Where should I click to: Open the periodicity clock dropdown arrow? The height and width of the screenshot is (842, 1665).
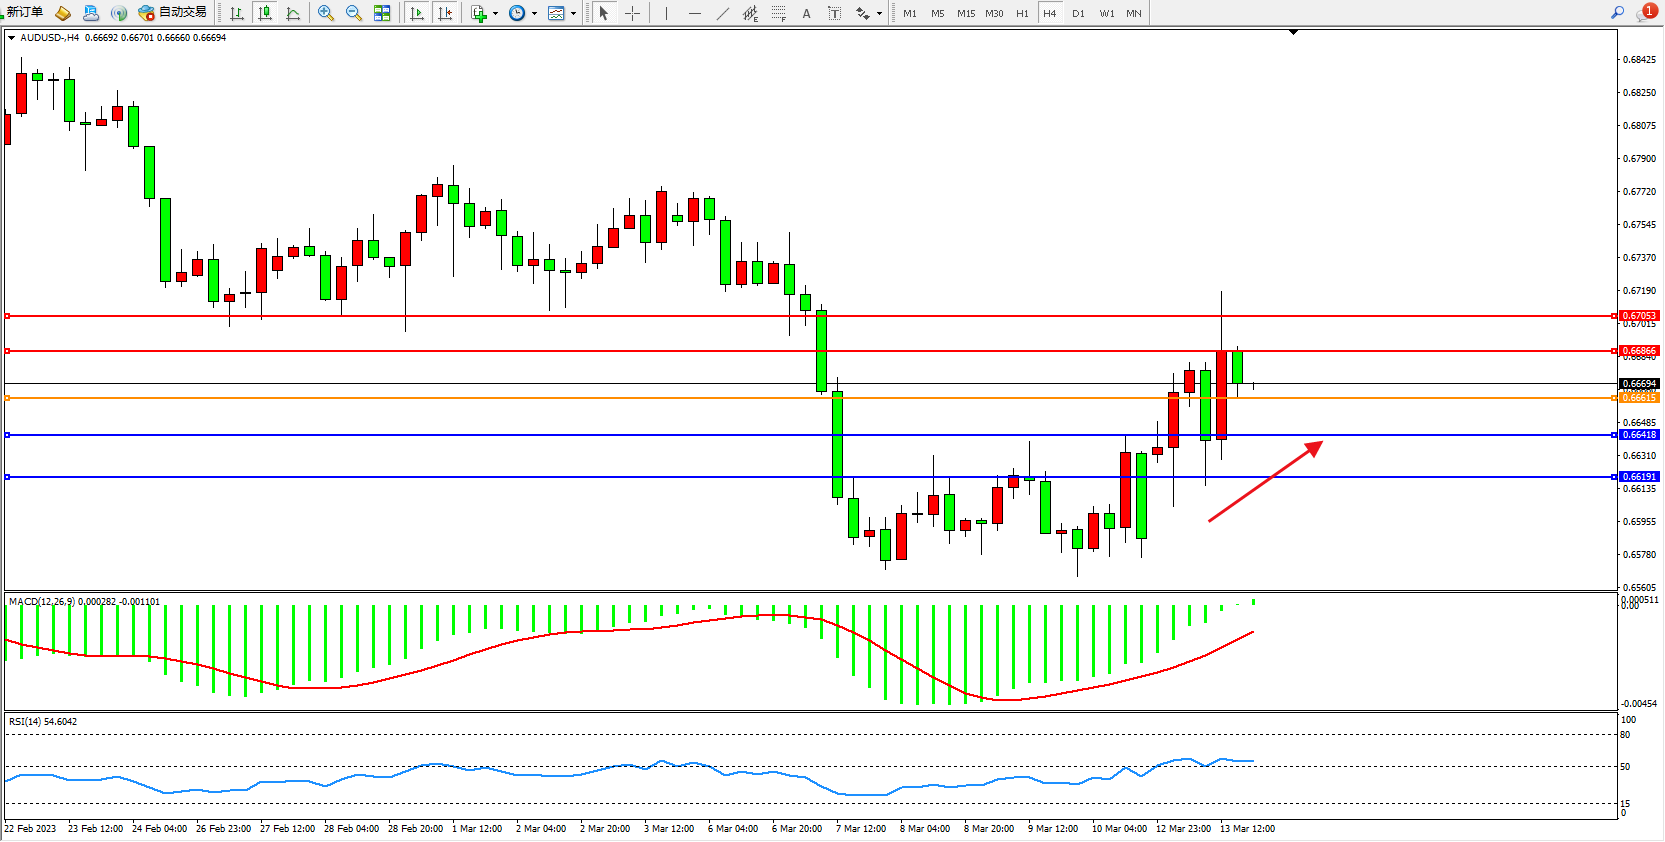[534, 14]
